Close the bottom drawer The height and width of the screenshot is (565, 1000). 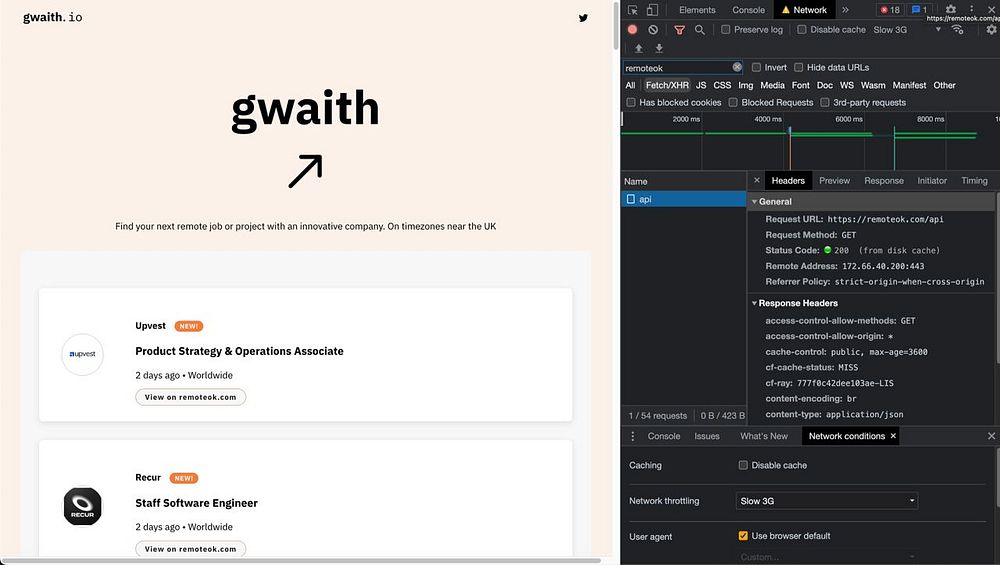pos(991,436)
